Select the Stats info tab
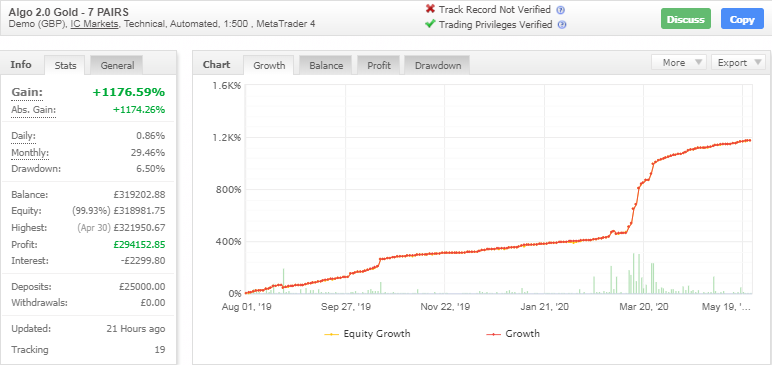This screenshot has height=365, width=772. point(65,66)
